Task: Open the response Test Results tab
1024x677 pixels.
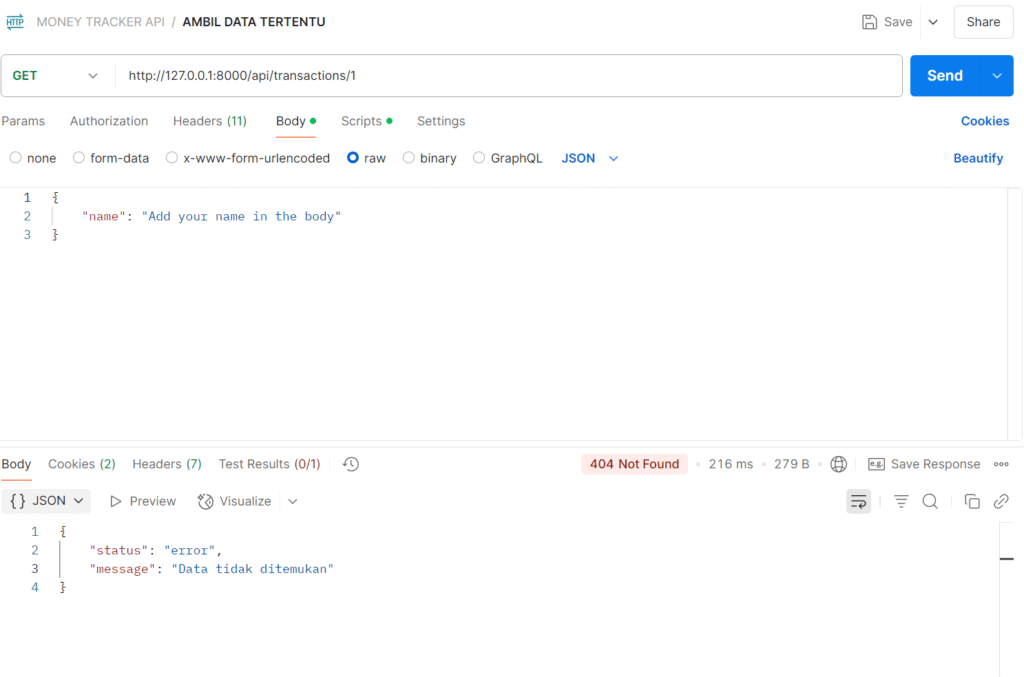Action: pyautogui.click(x=269, y=464)
